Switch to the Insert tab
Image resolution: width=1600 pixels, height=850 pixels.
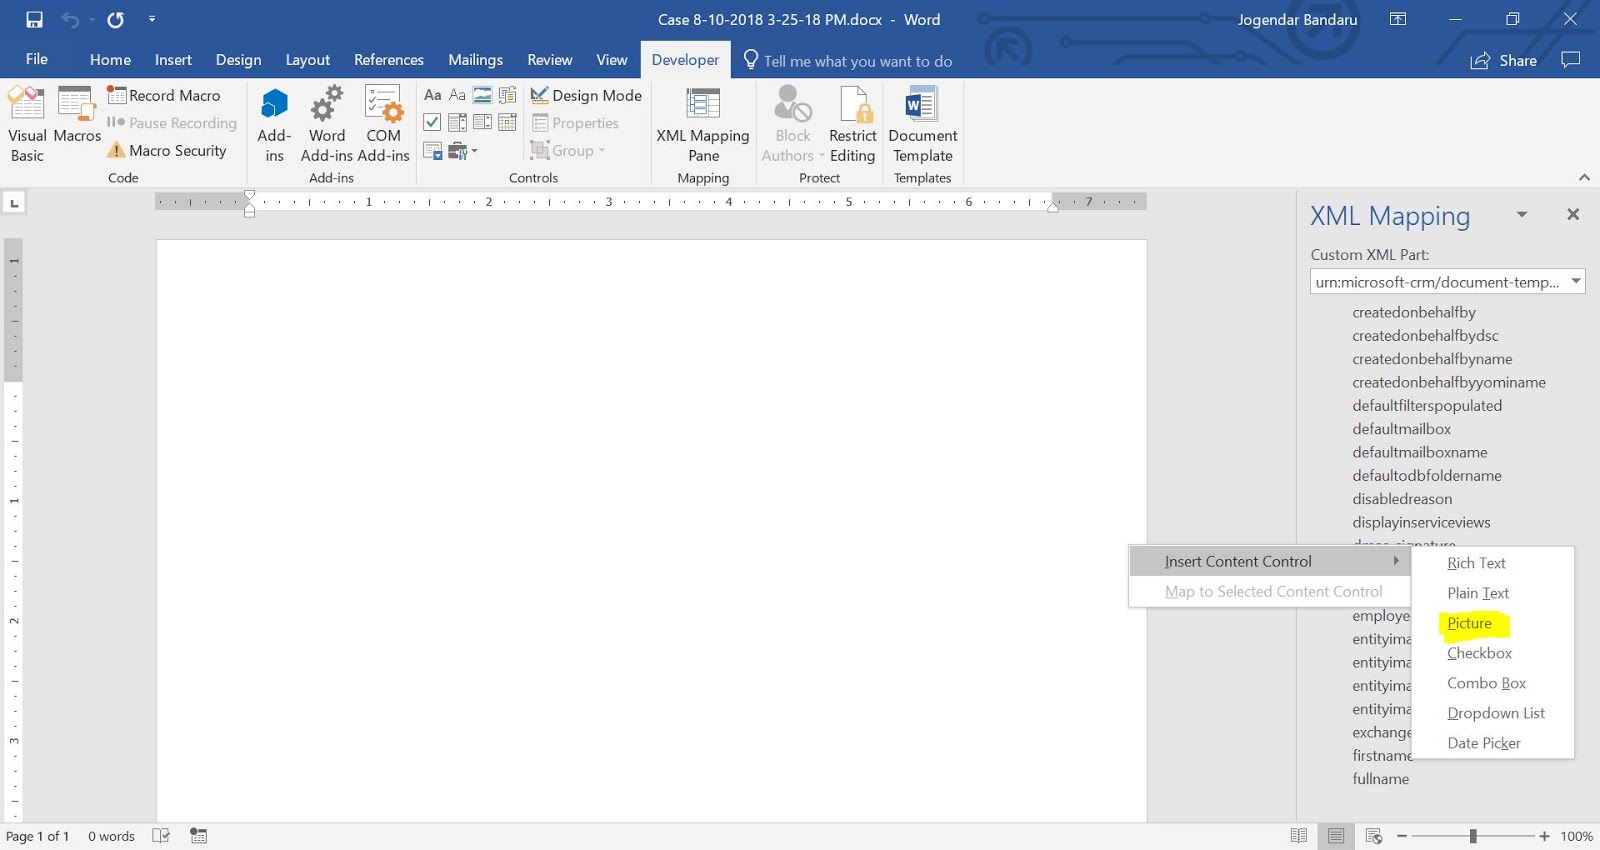tap(173, 59)
